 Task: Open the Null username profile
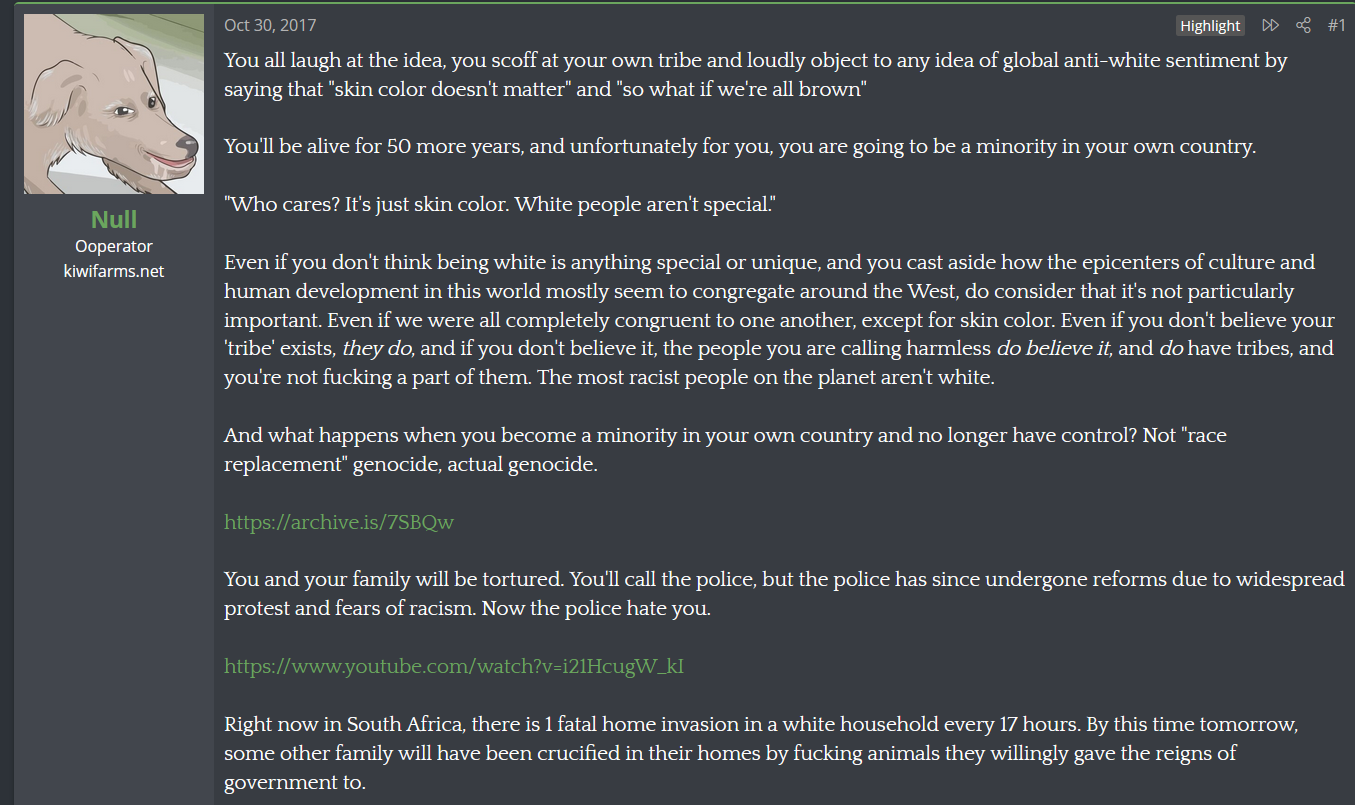tap(114, 219)
